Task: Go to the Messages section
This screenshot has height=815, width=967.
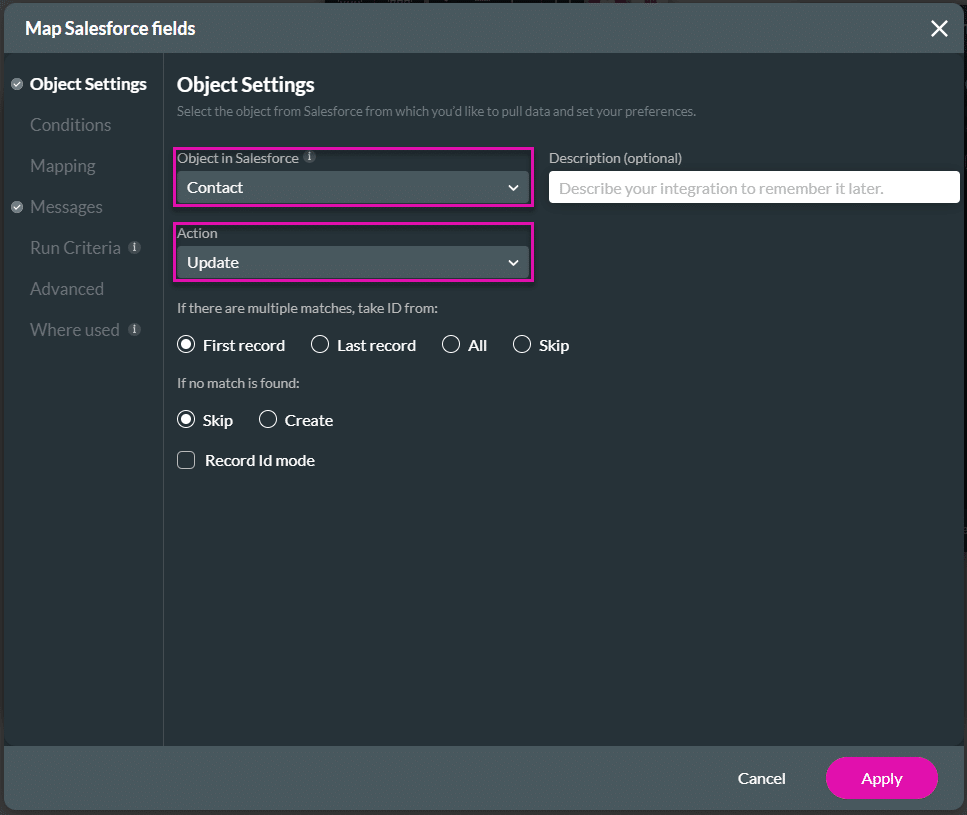Action: point(66,207)
